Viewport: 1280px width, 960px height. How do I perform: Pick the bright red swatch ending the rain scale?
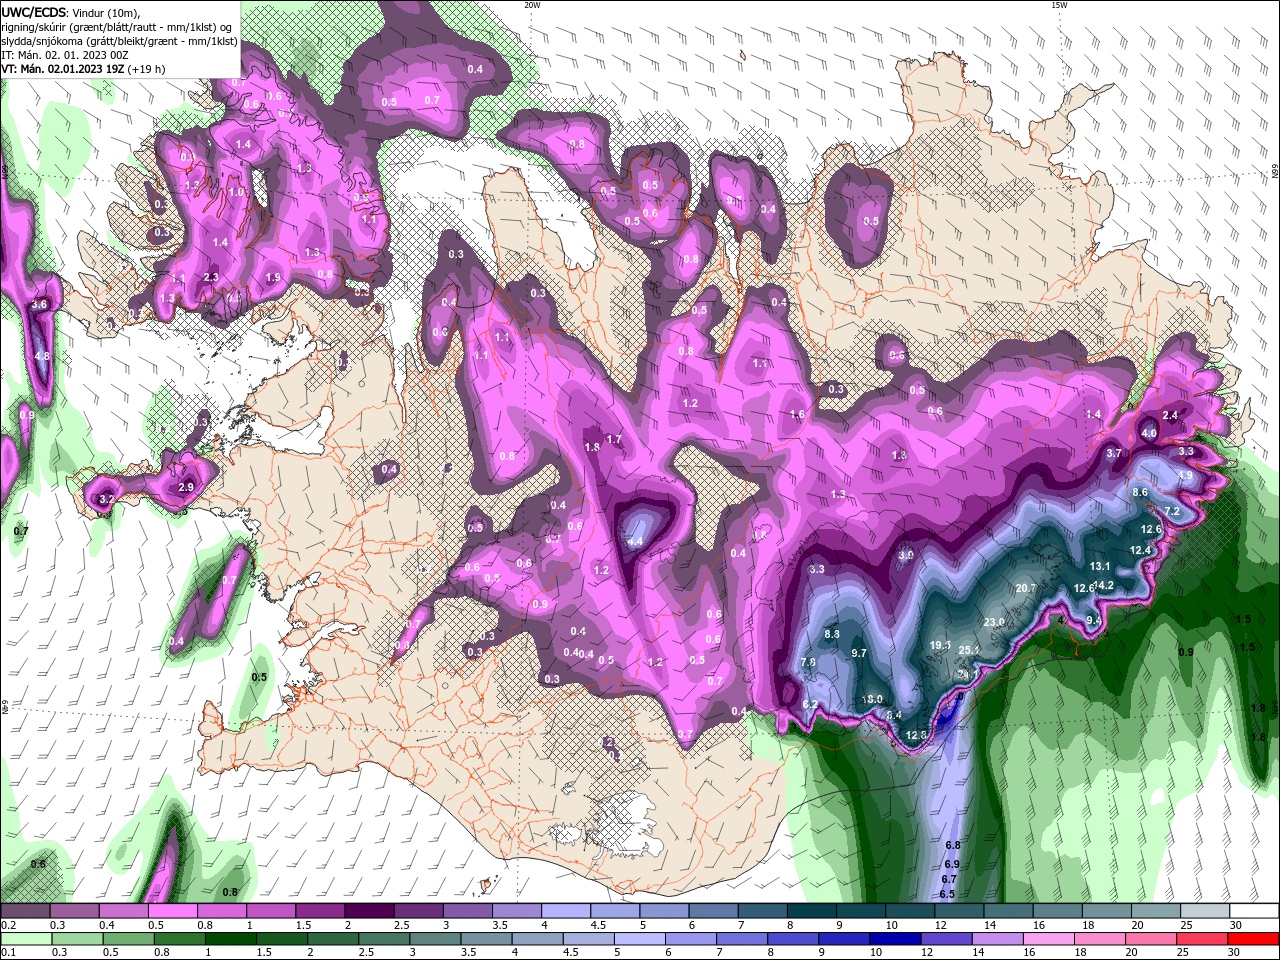coord(1253,939)
